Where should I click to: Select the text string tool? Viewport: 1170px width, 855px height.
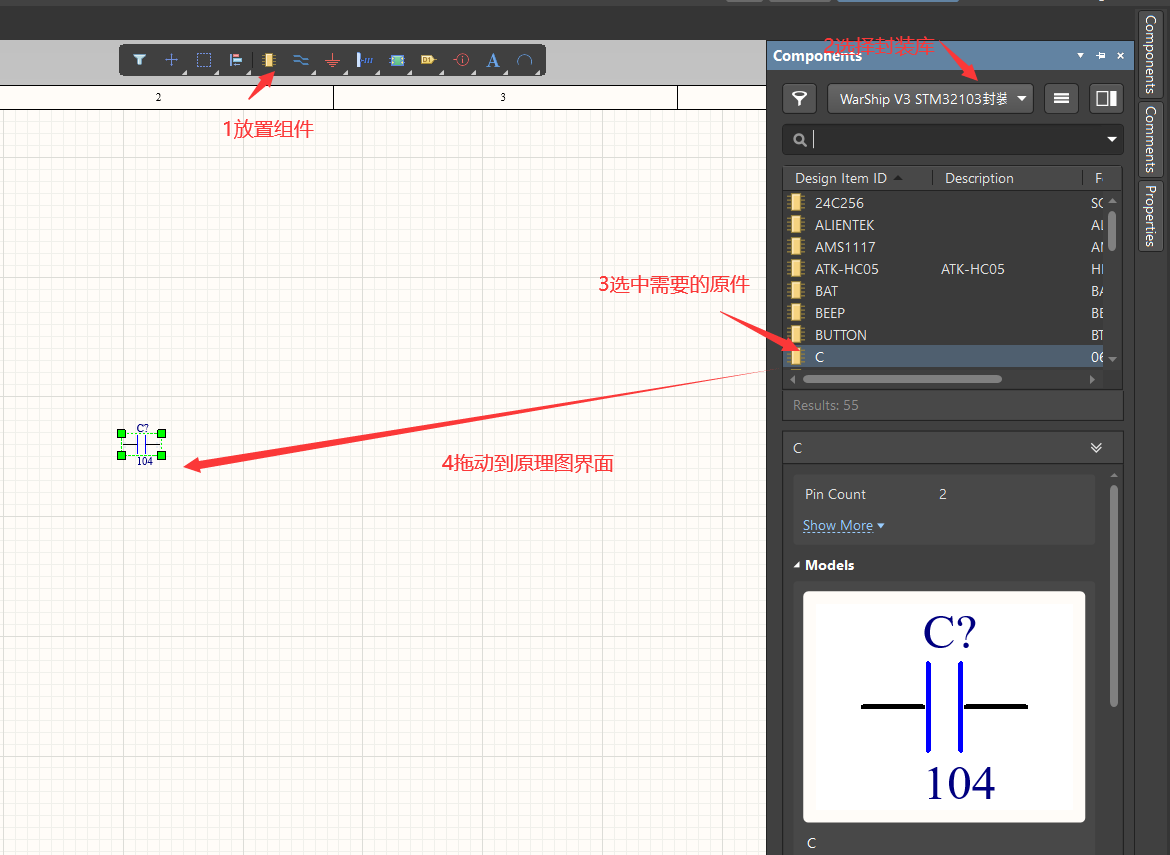coord(493,60)
